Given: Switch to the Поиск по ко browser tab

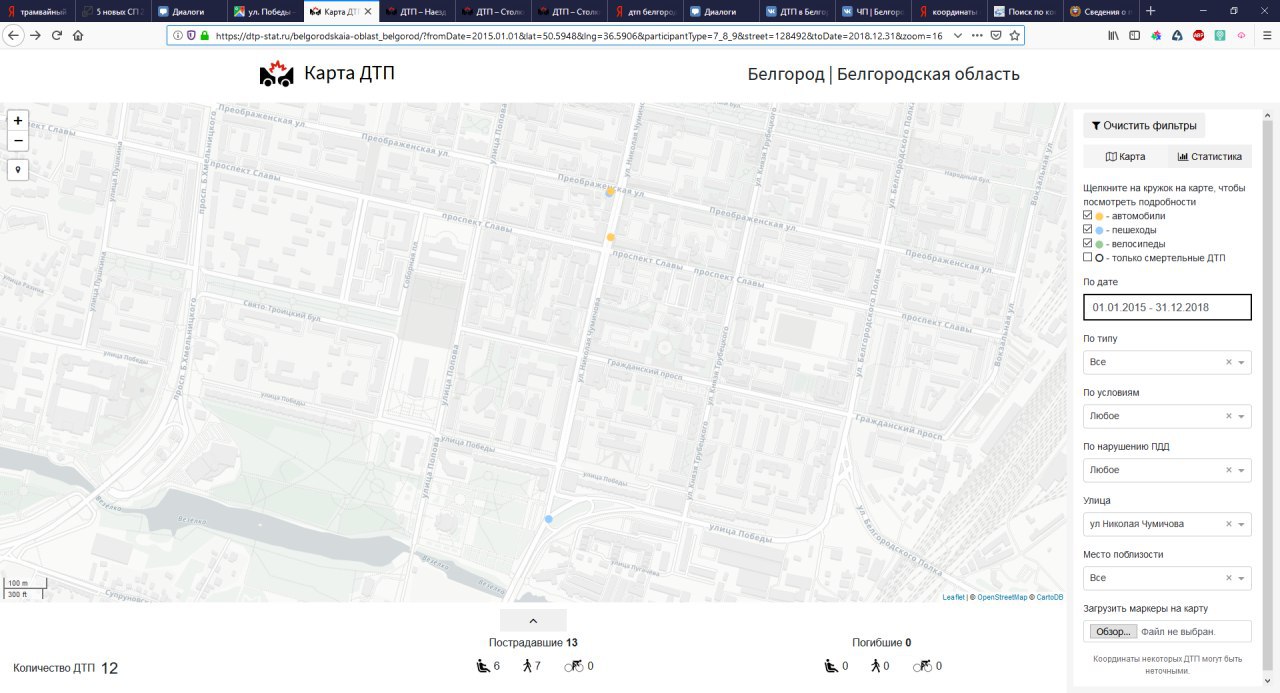Looking at the screenshot, I should pos(1026,11).
